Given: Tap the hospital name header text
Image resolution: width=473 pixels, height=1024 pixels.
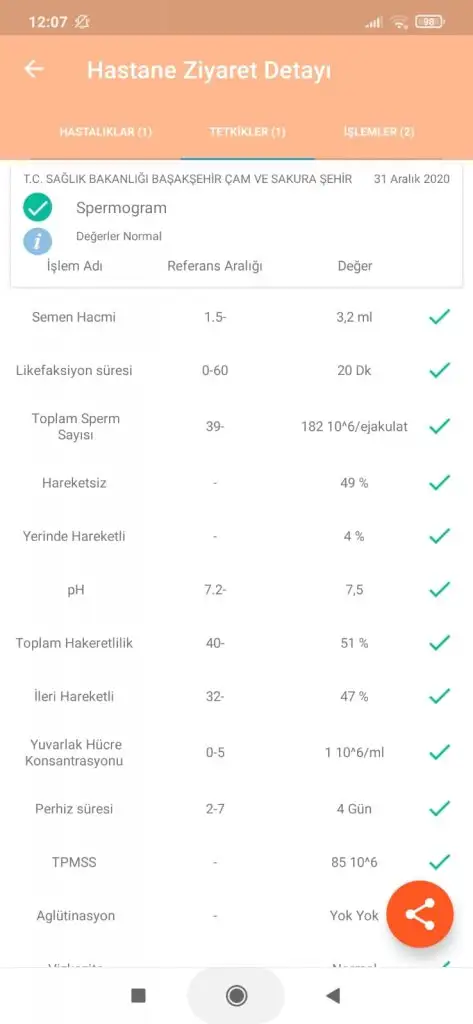Looking at the screenshot, I should tap(188, 179).
